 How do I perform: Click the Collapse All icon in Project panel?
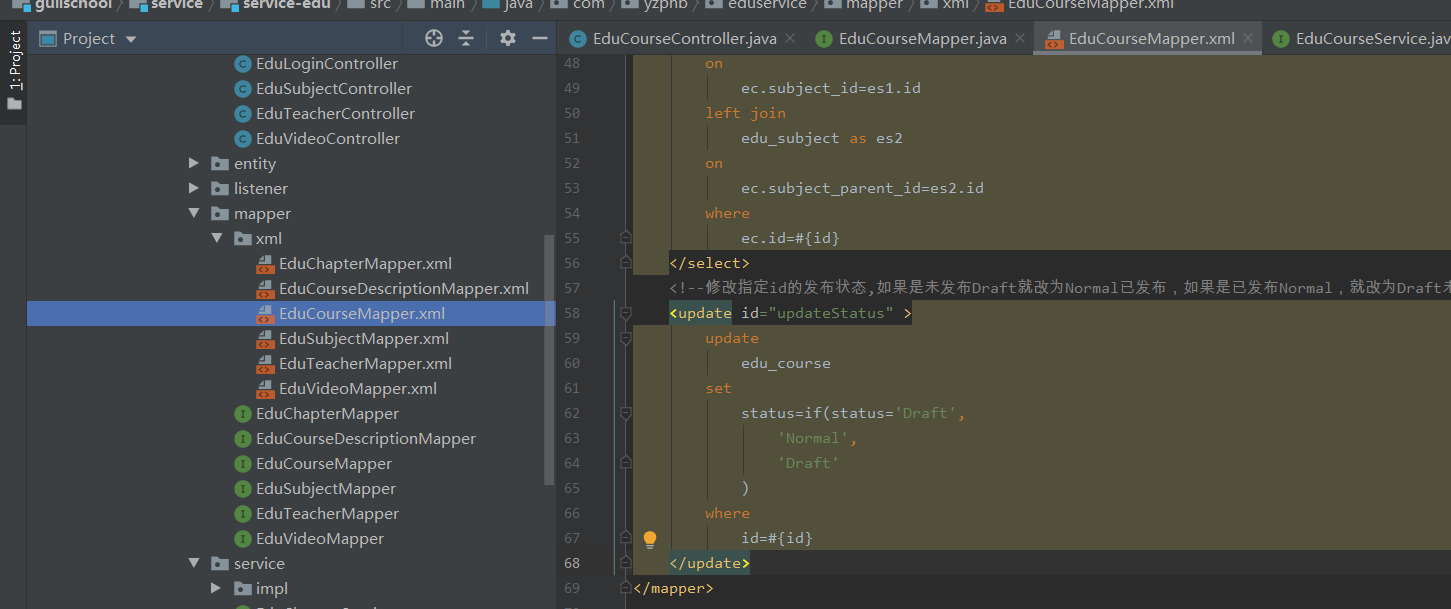pyautogui.click(x=466, y=38)
